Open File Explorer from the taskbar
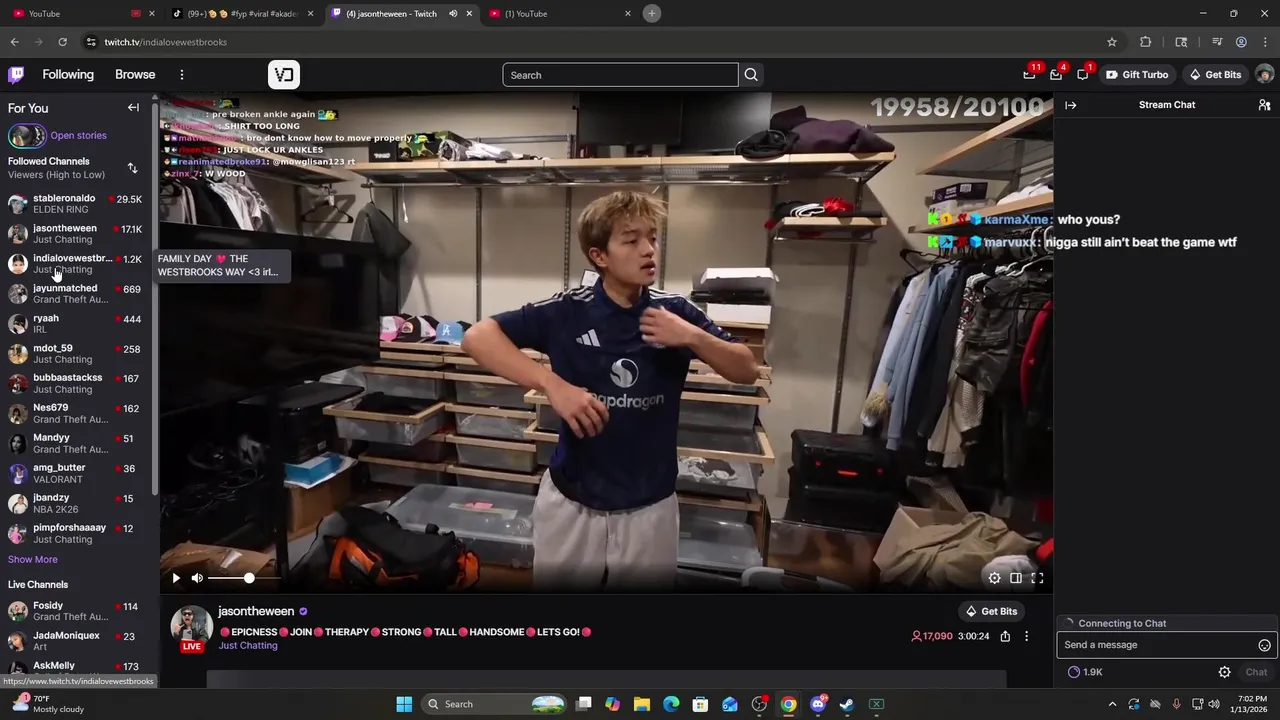Viewport: 1280px width, 720px height. point(642,704)
